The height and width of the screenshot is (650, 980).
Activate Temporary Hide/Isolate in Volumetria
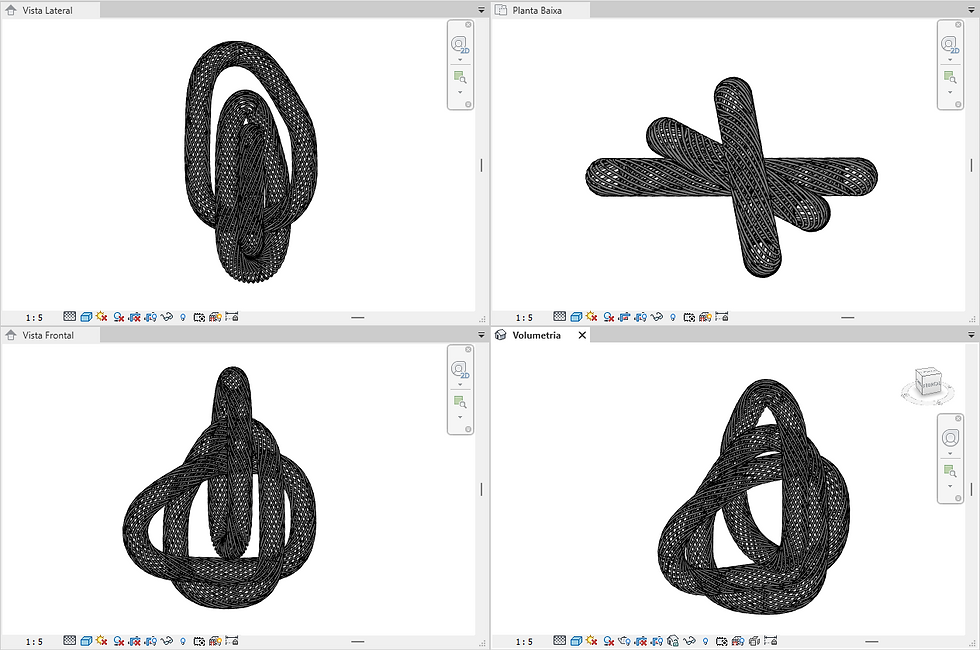(689, 640)
